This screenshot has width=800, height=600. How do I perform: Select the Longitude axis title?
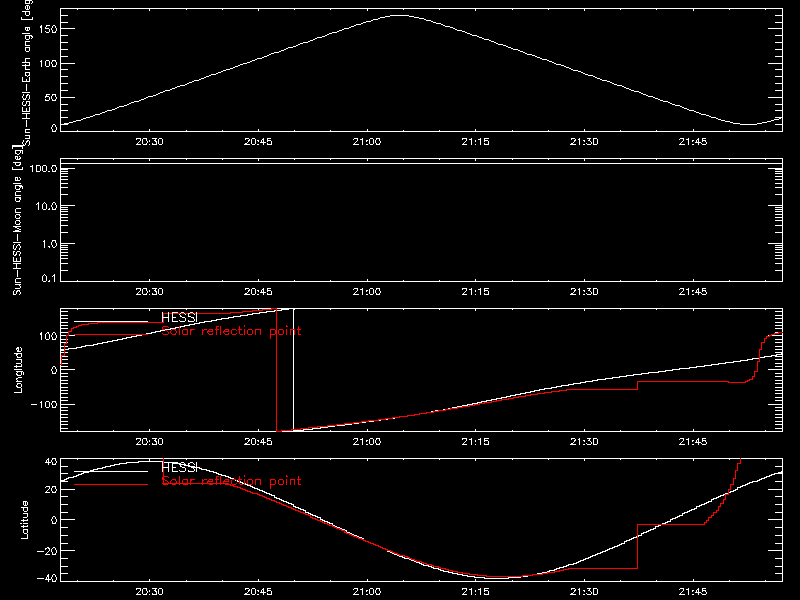[x=18, y=370]
